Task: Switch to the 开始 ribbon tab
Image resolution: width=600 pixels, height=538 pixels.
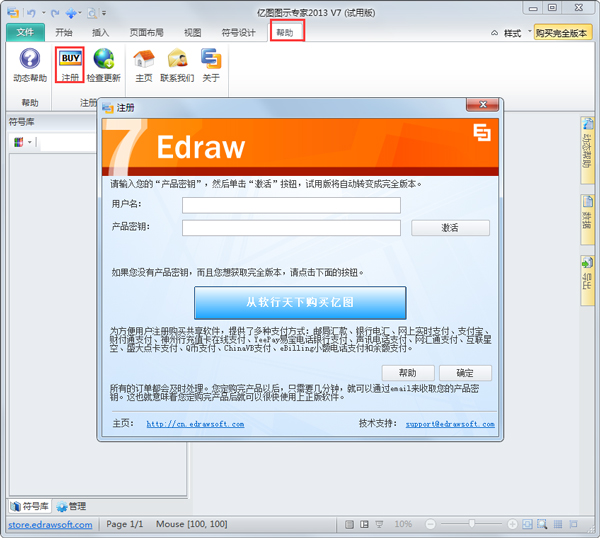Action: click(64, 33)
